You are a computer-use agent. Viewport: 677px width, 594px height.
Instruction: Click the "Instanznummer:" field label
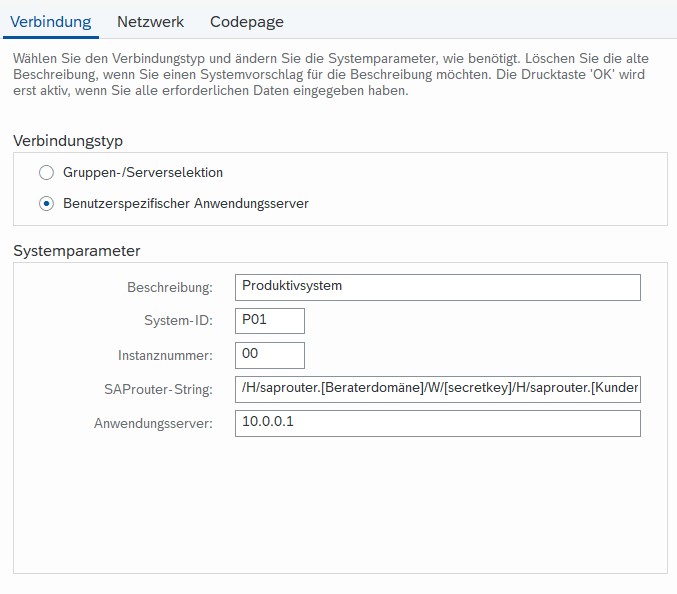click(x=165, y=356)
